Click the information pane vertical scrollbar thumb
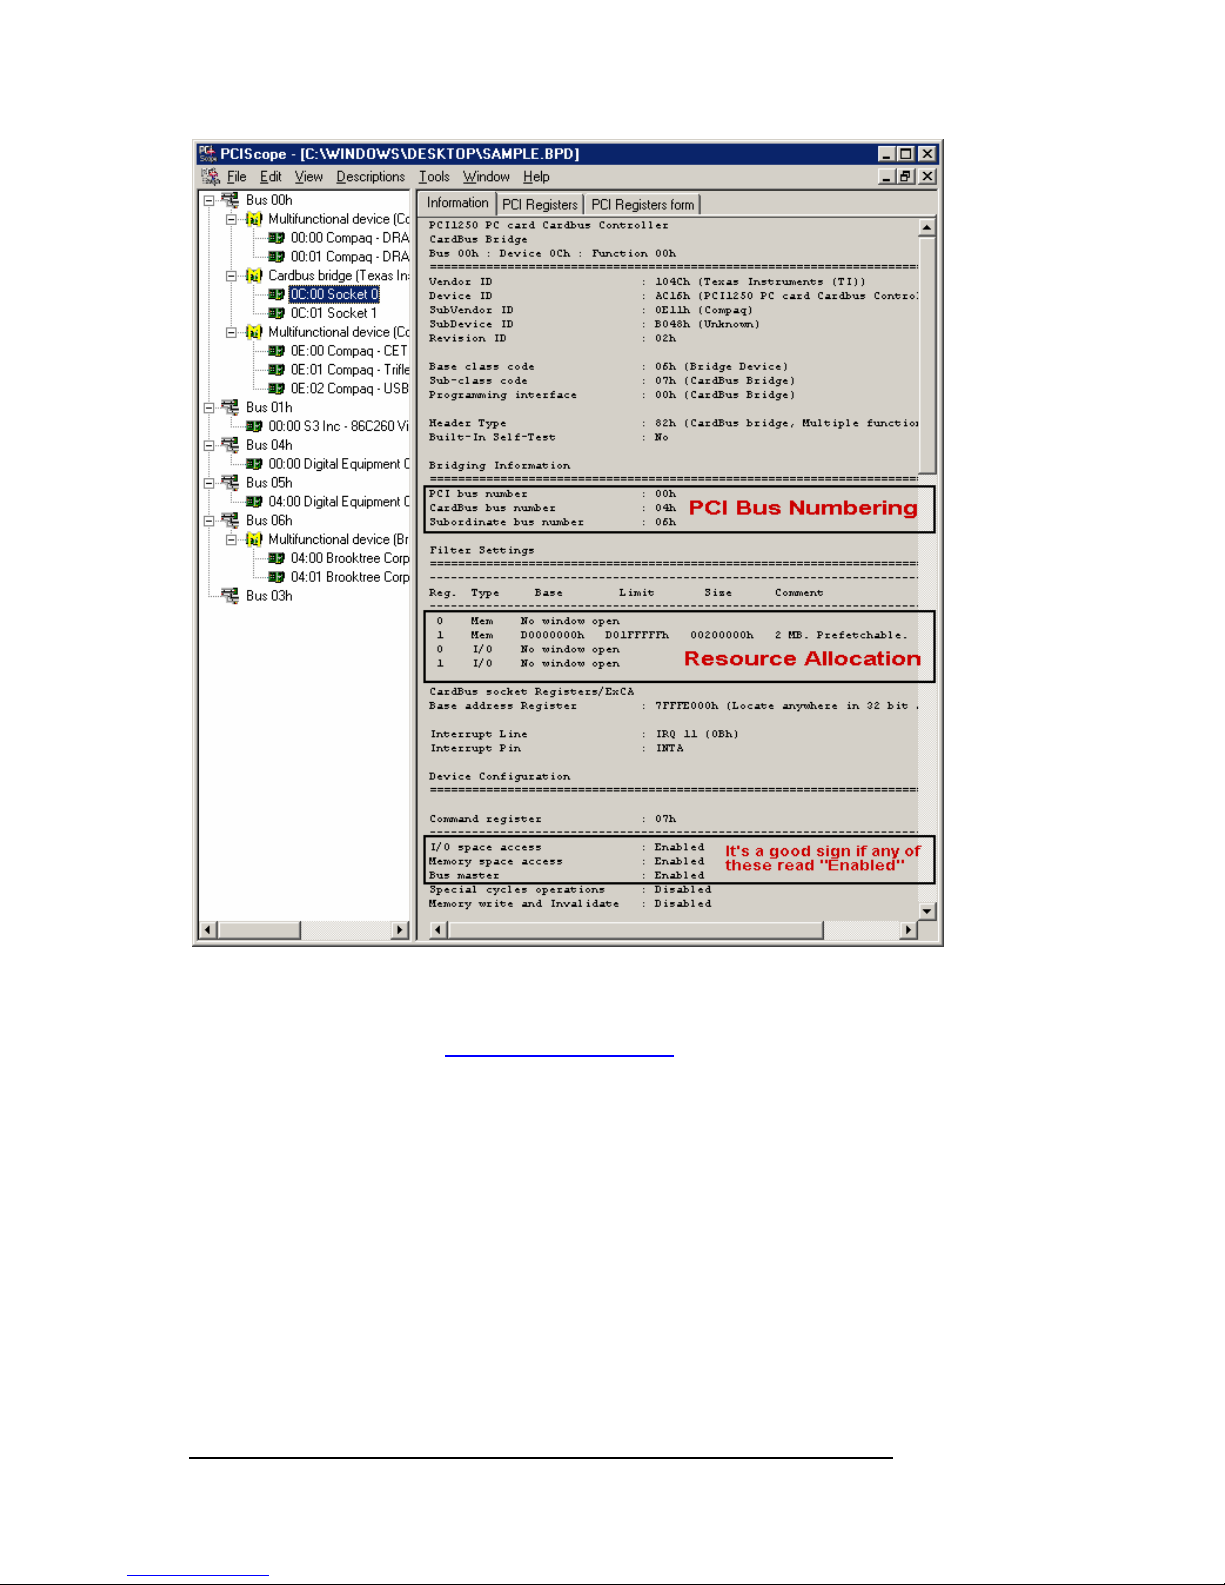The width and height of the screenshot is (1225, 1585). tap(927, 355)
